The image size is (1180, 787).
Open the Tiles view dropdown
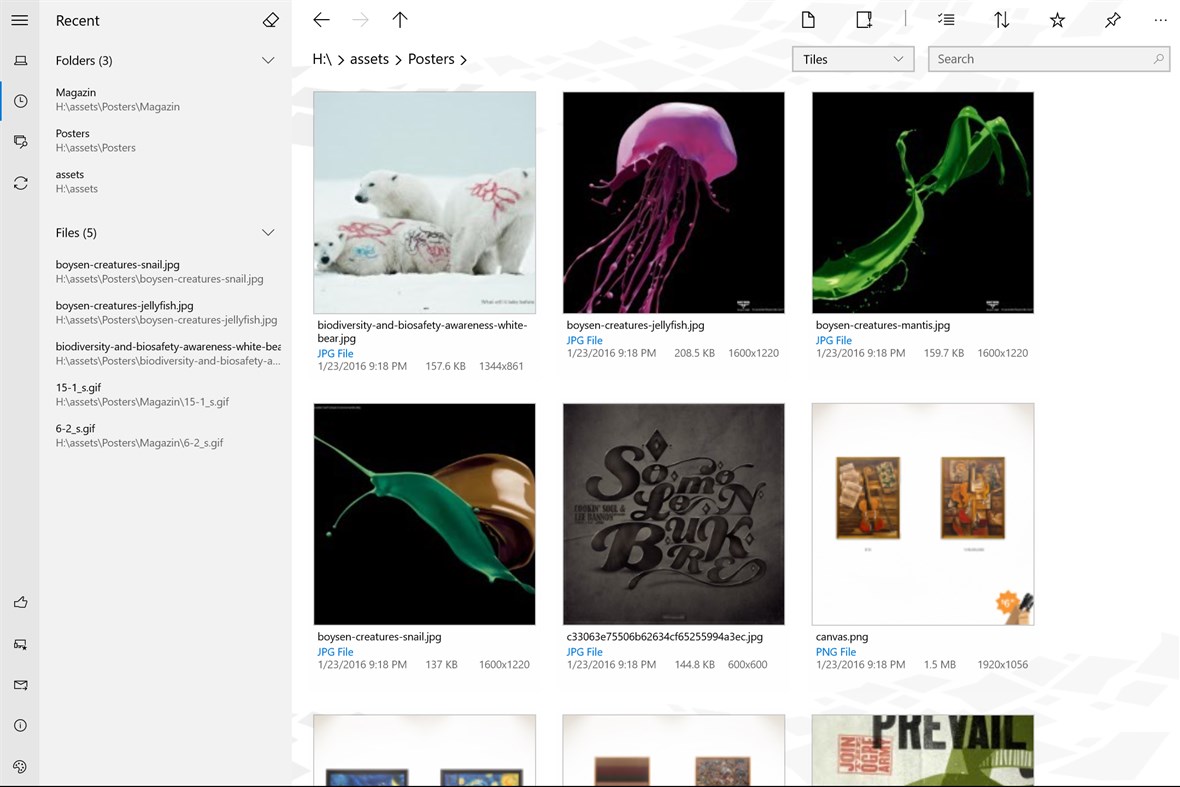click(852, 58)
